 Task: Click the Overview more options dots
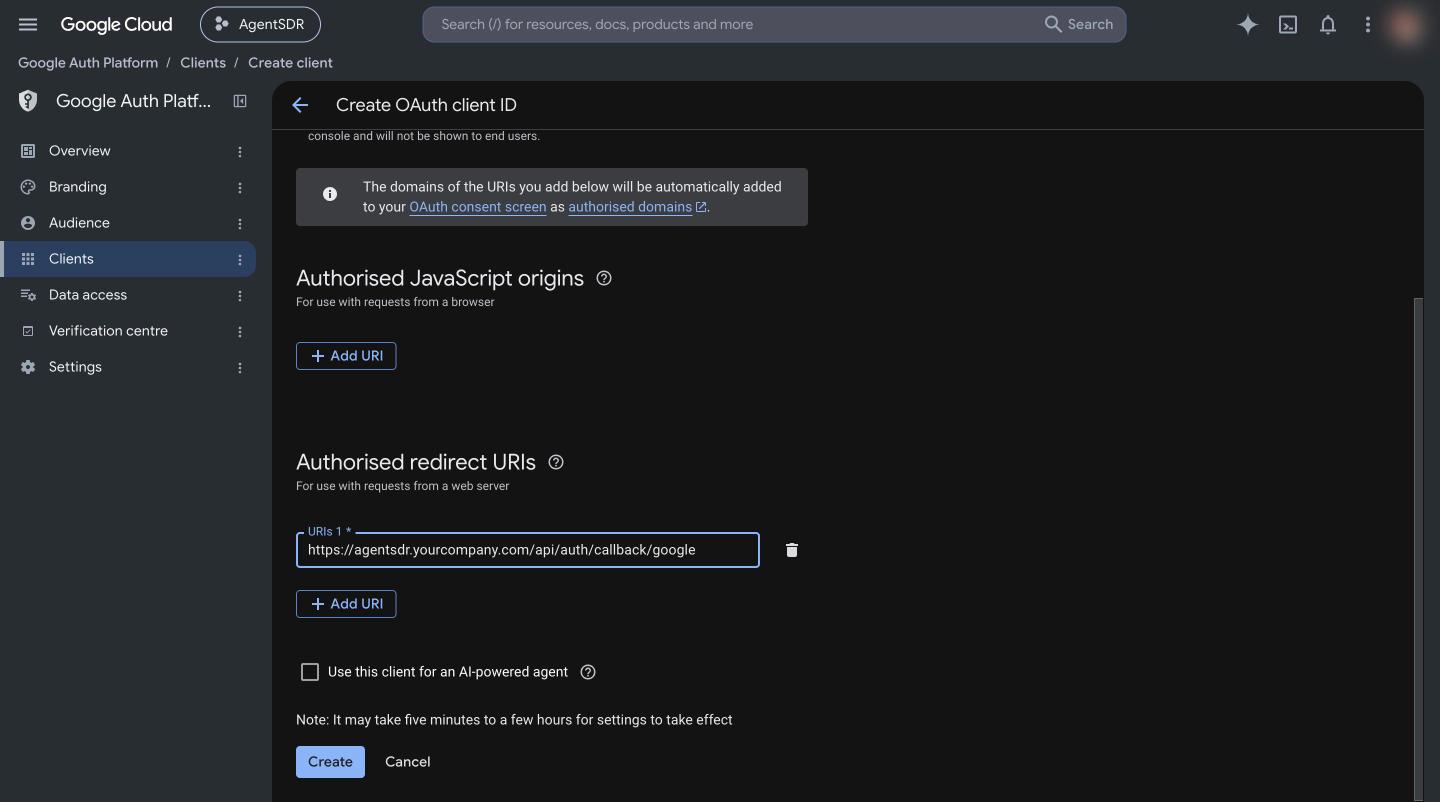(240, 151)
